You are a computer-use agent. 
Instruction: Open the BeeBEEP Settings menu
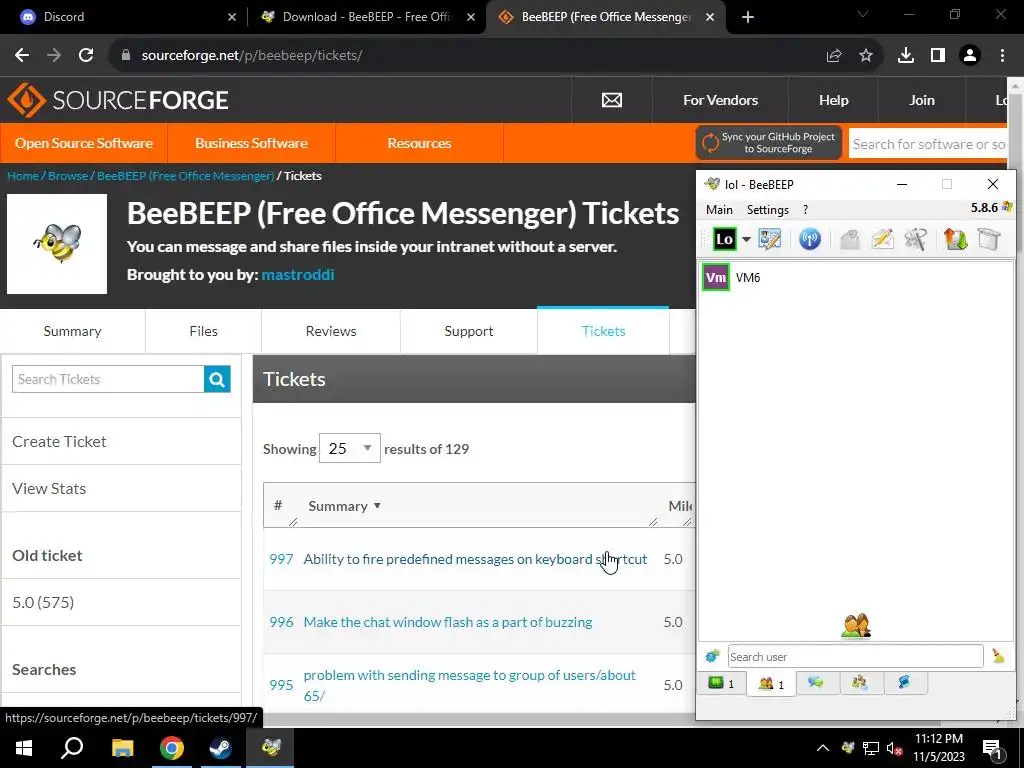click(x=767, y=210)
